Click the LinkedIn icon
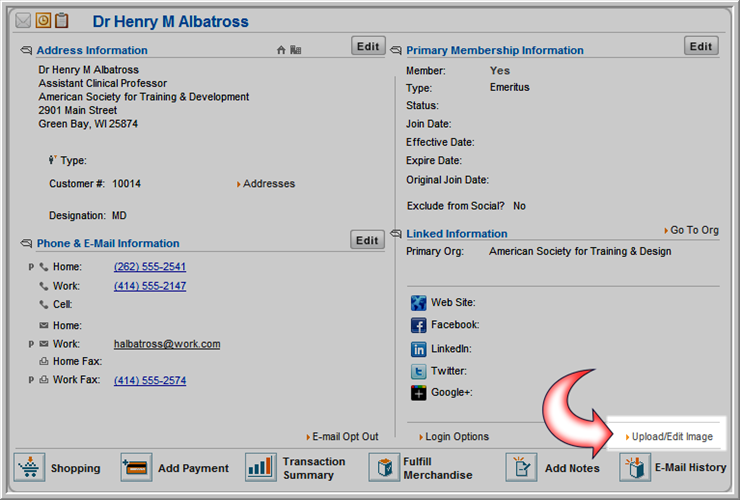 pyautogui.click(x=418, y=349)
